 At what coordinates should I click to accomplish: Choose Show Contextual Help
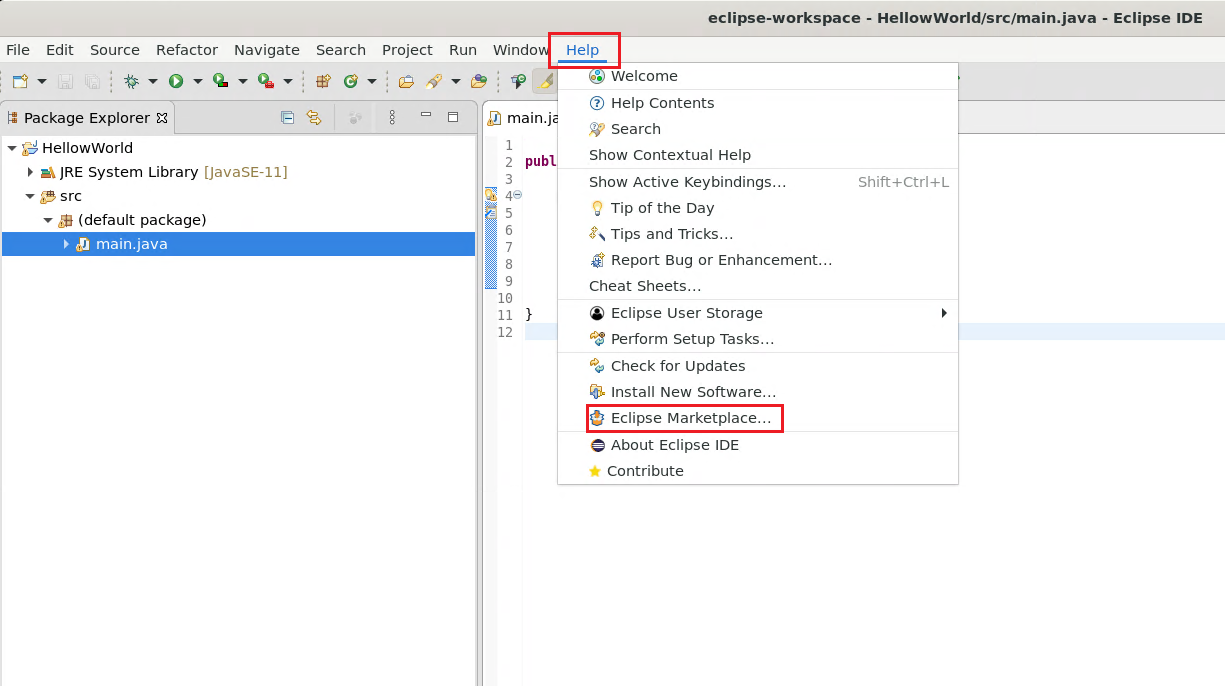pyautogui.click(x=758, y=155)
